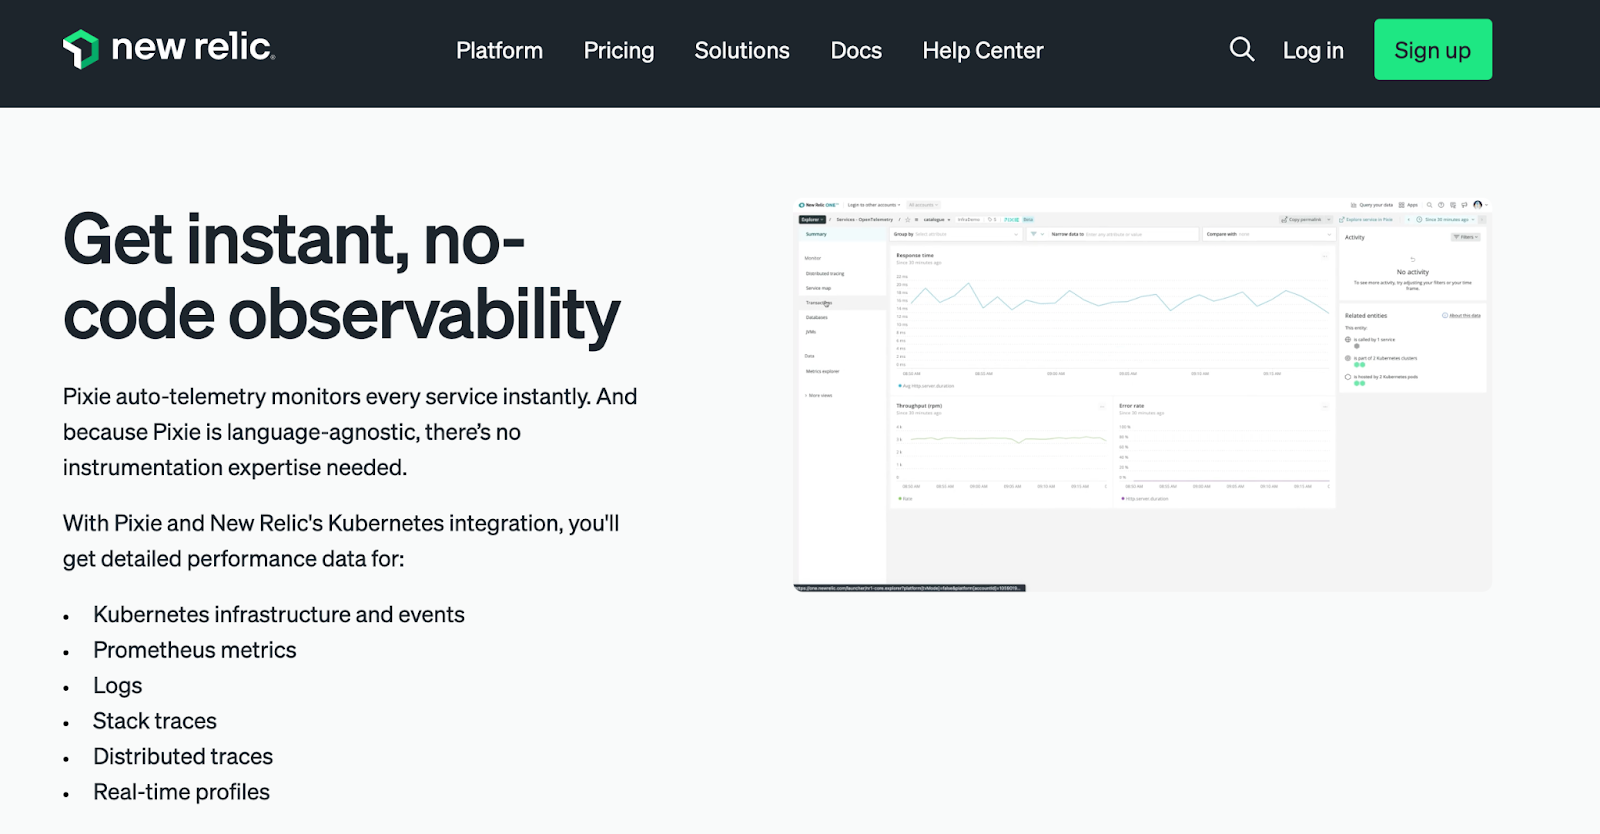Click the green Sign up button
1600x834 pixels.
[1432, 49]
